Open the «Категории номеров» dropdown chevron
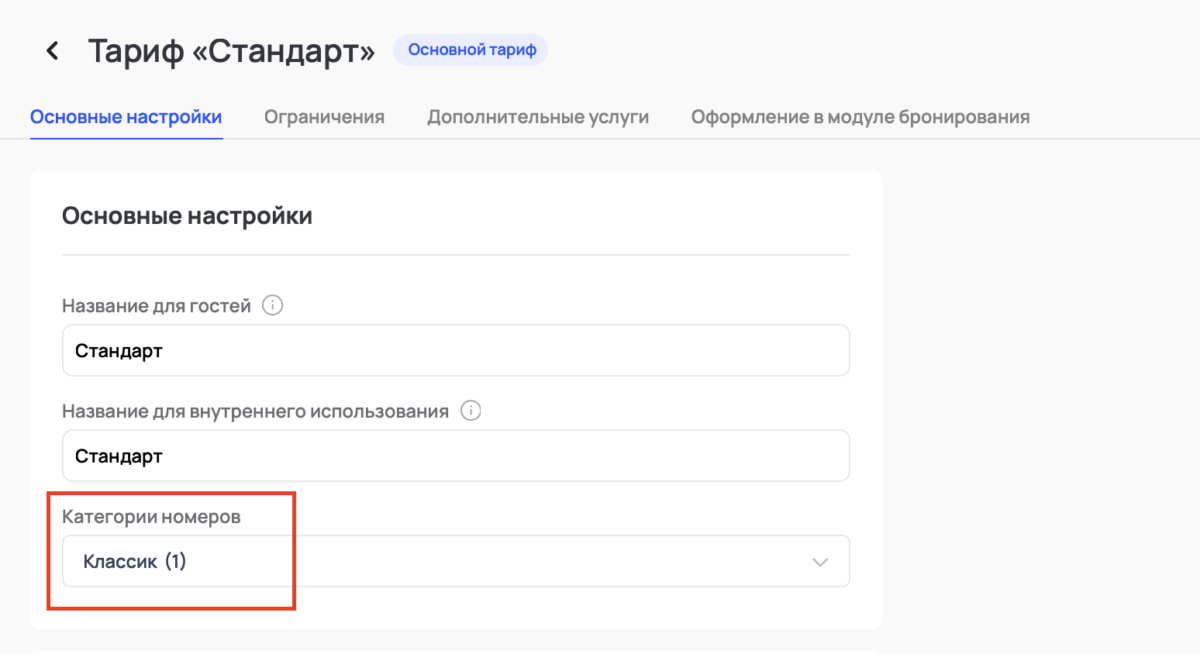1200x654 pixels. tap(820, 561)
